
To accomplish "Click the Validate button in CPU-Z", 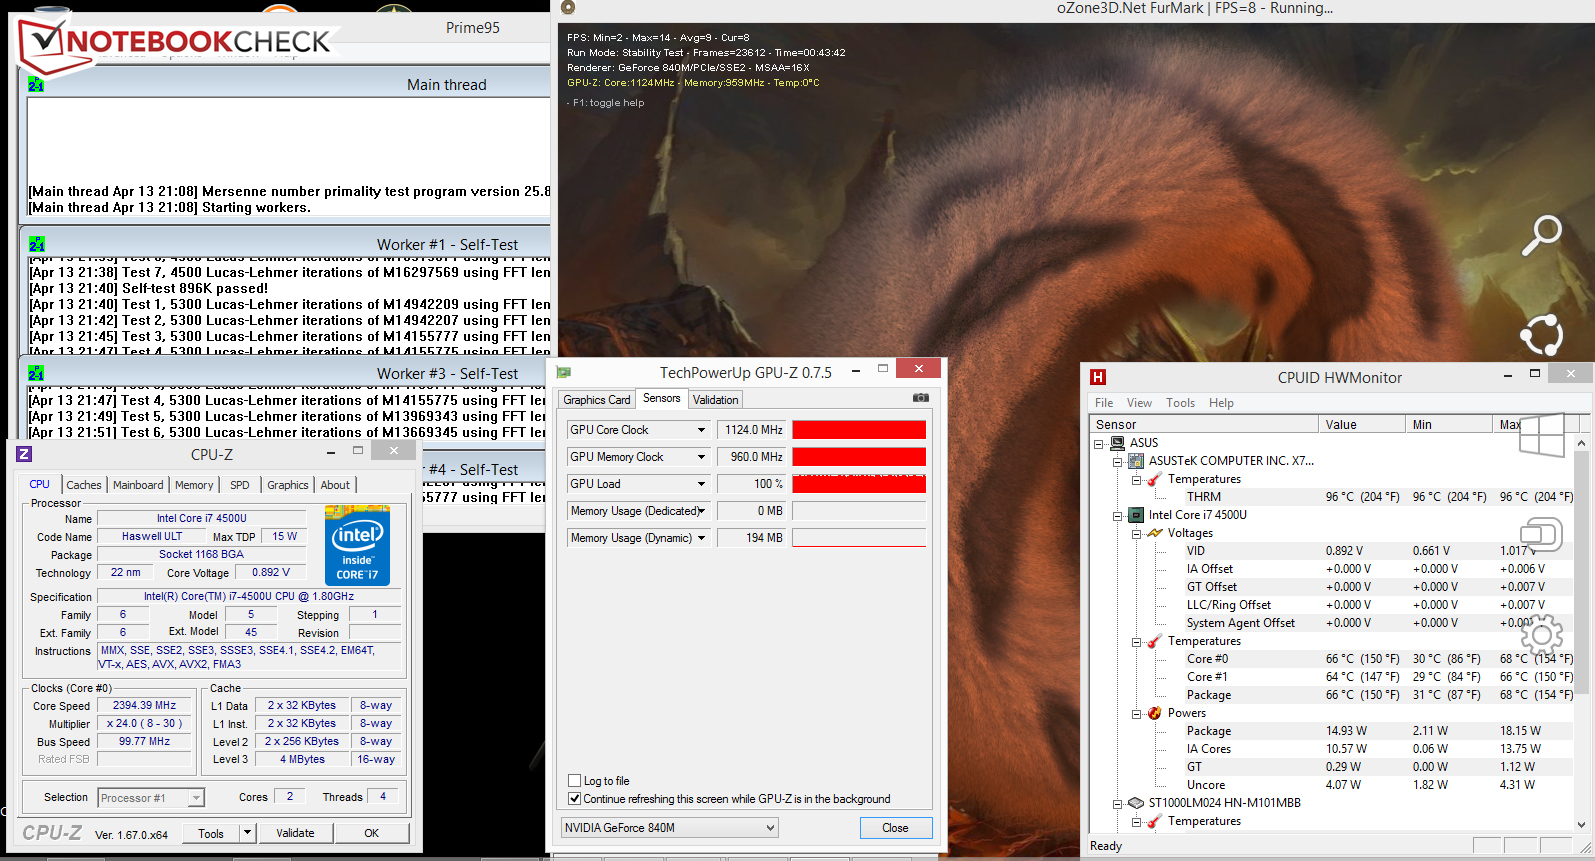I will 295,833.
